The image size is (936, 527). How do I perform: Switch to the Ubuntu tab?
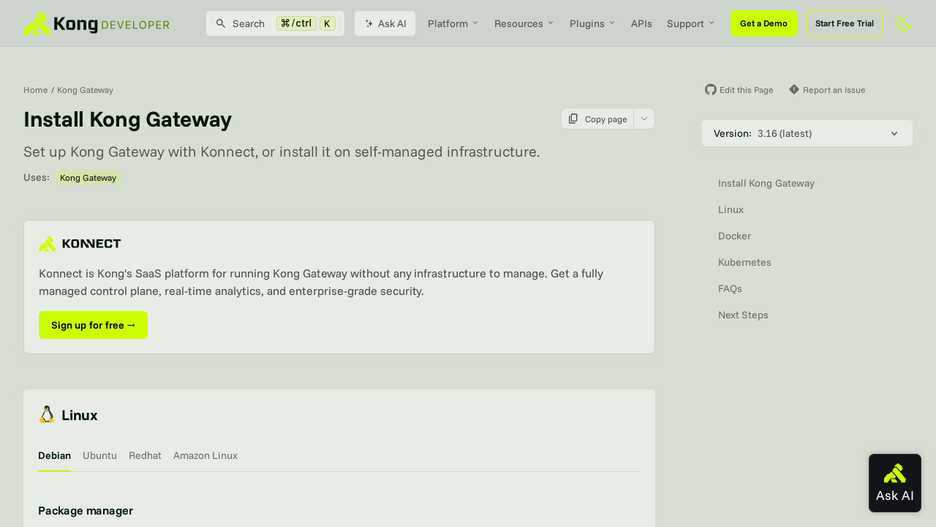[x=100, y=455]
